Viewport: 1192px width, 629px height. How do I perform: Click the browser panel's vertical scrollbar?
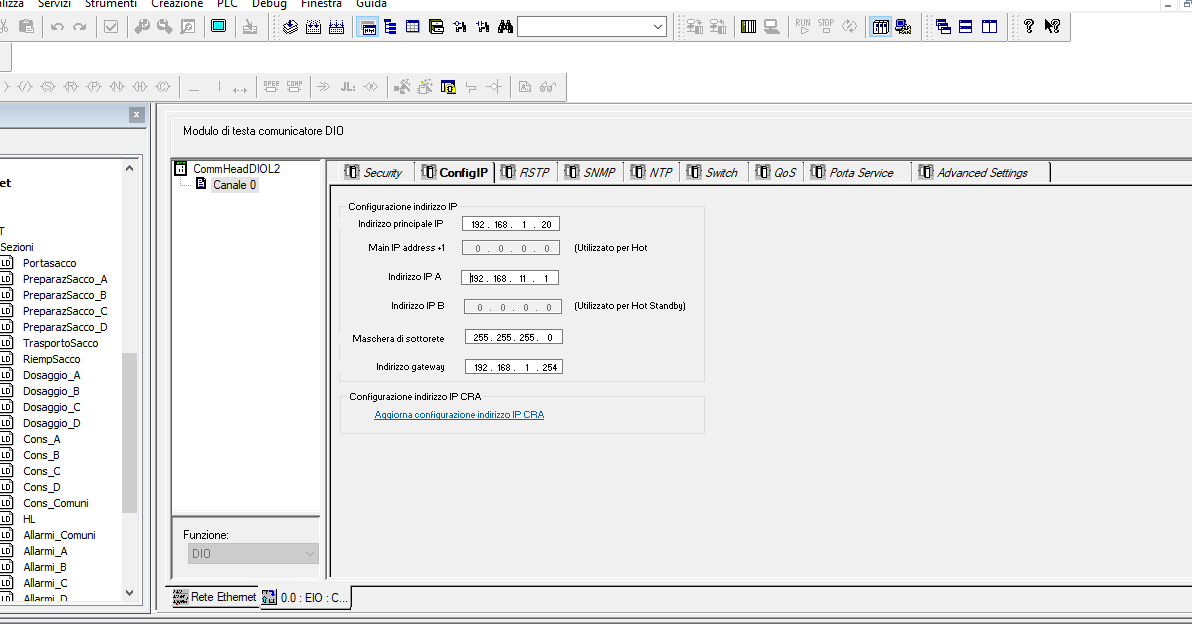(x=129, y=380)
